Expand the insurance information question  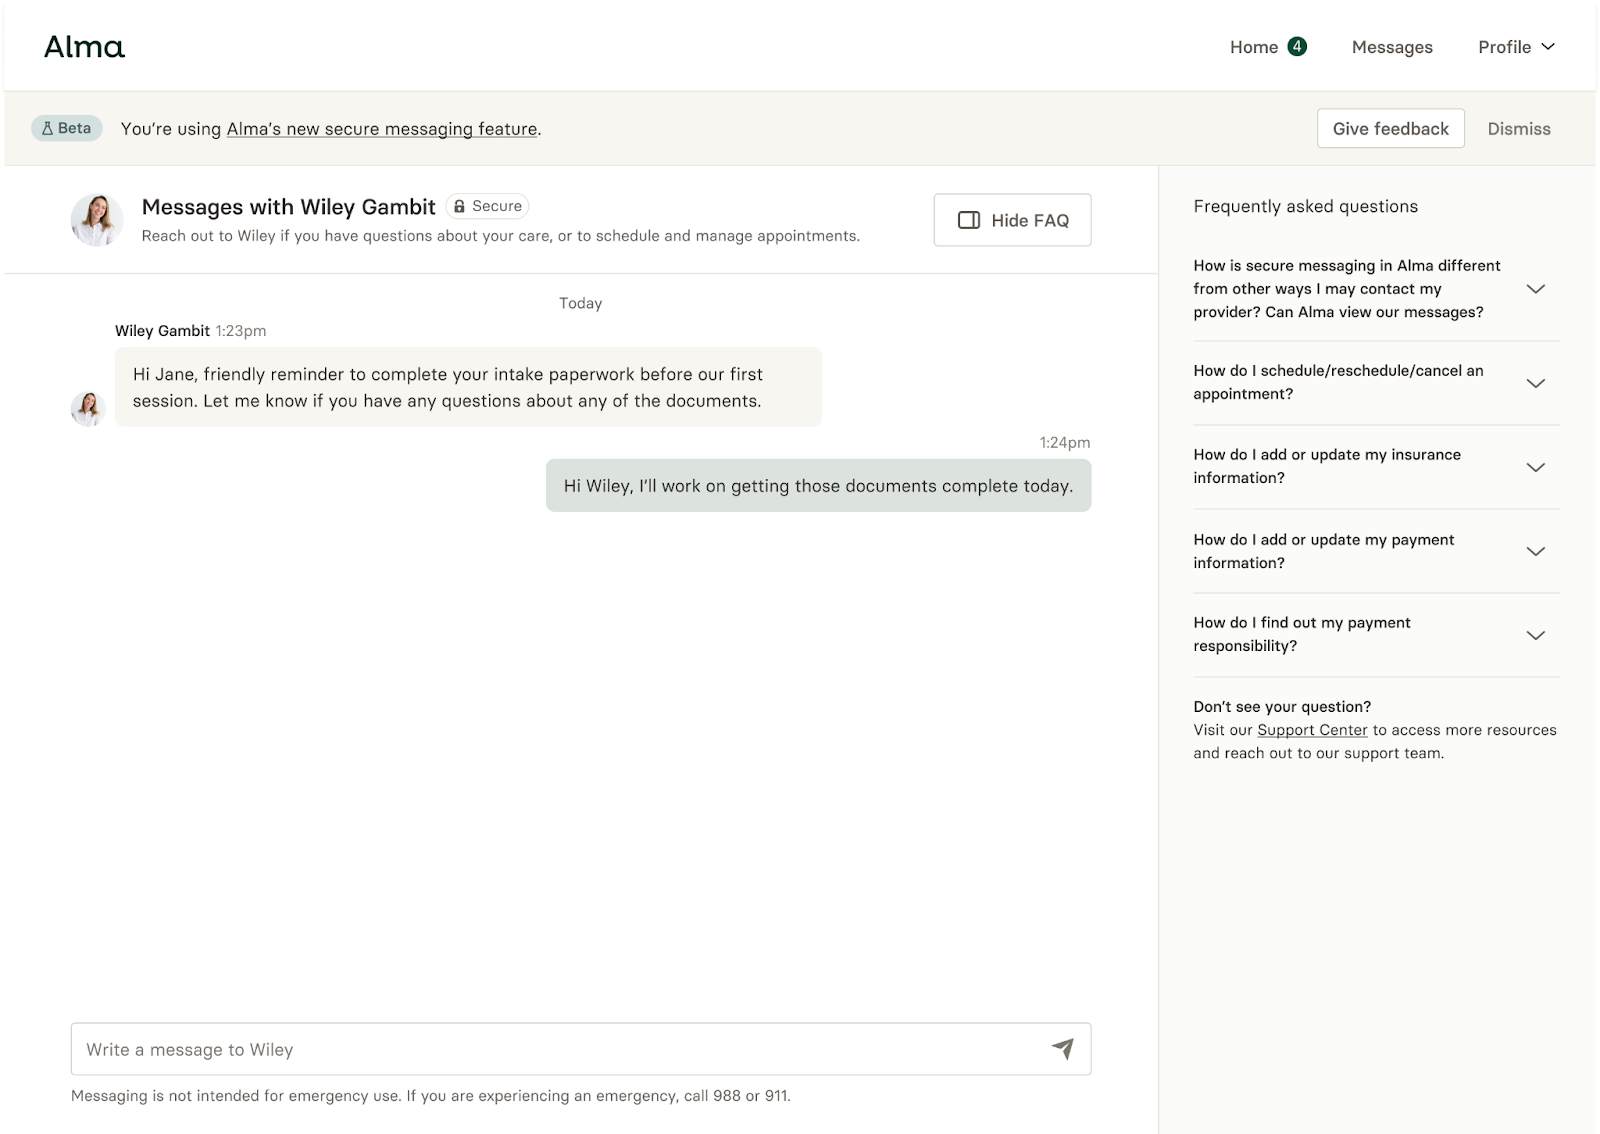click(x=1535, y=467)
